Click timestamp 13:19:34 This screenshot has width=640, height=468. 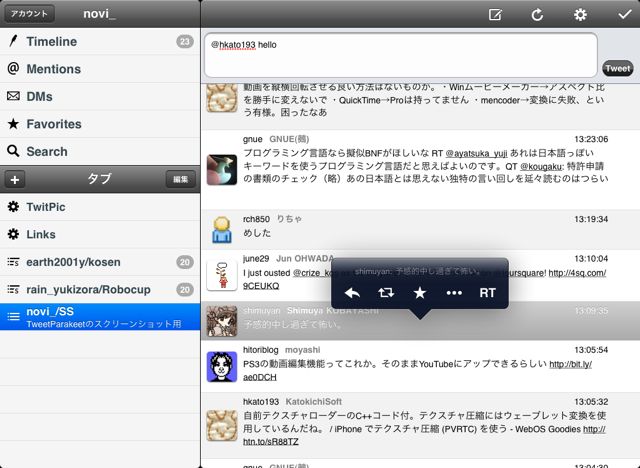coord(591,219)
